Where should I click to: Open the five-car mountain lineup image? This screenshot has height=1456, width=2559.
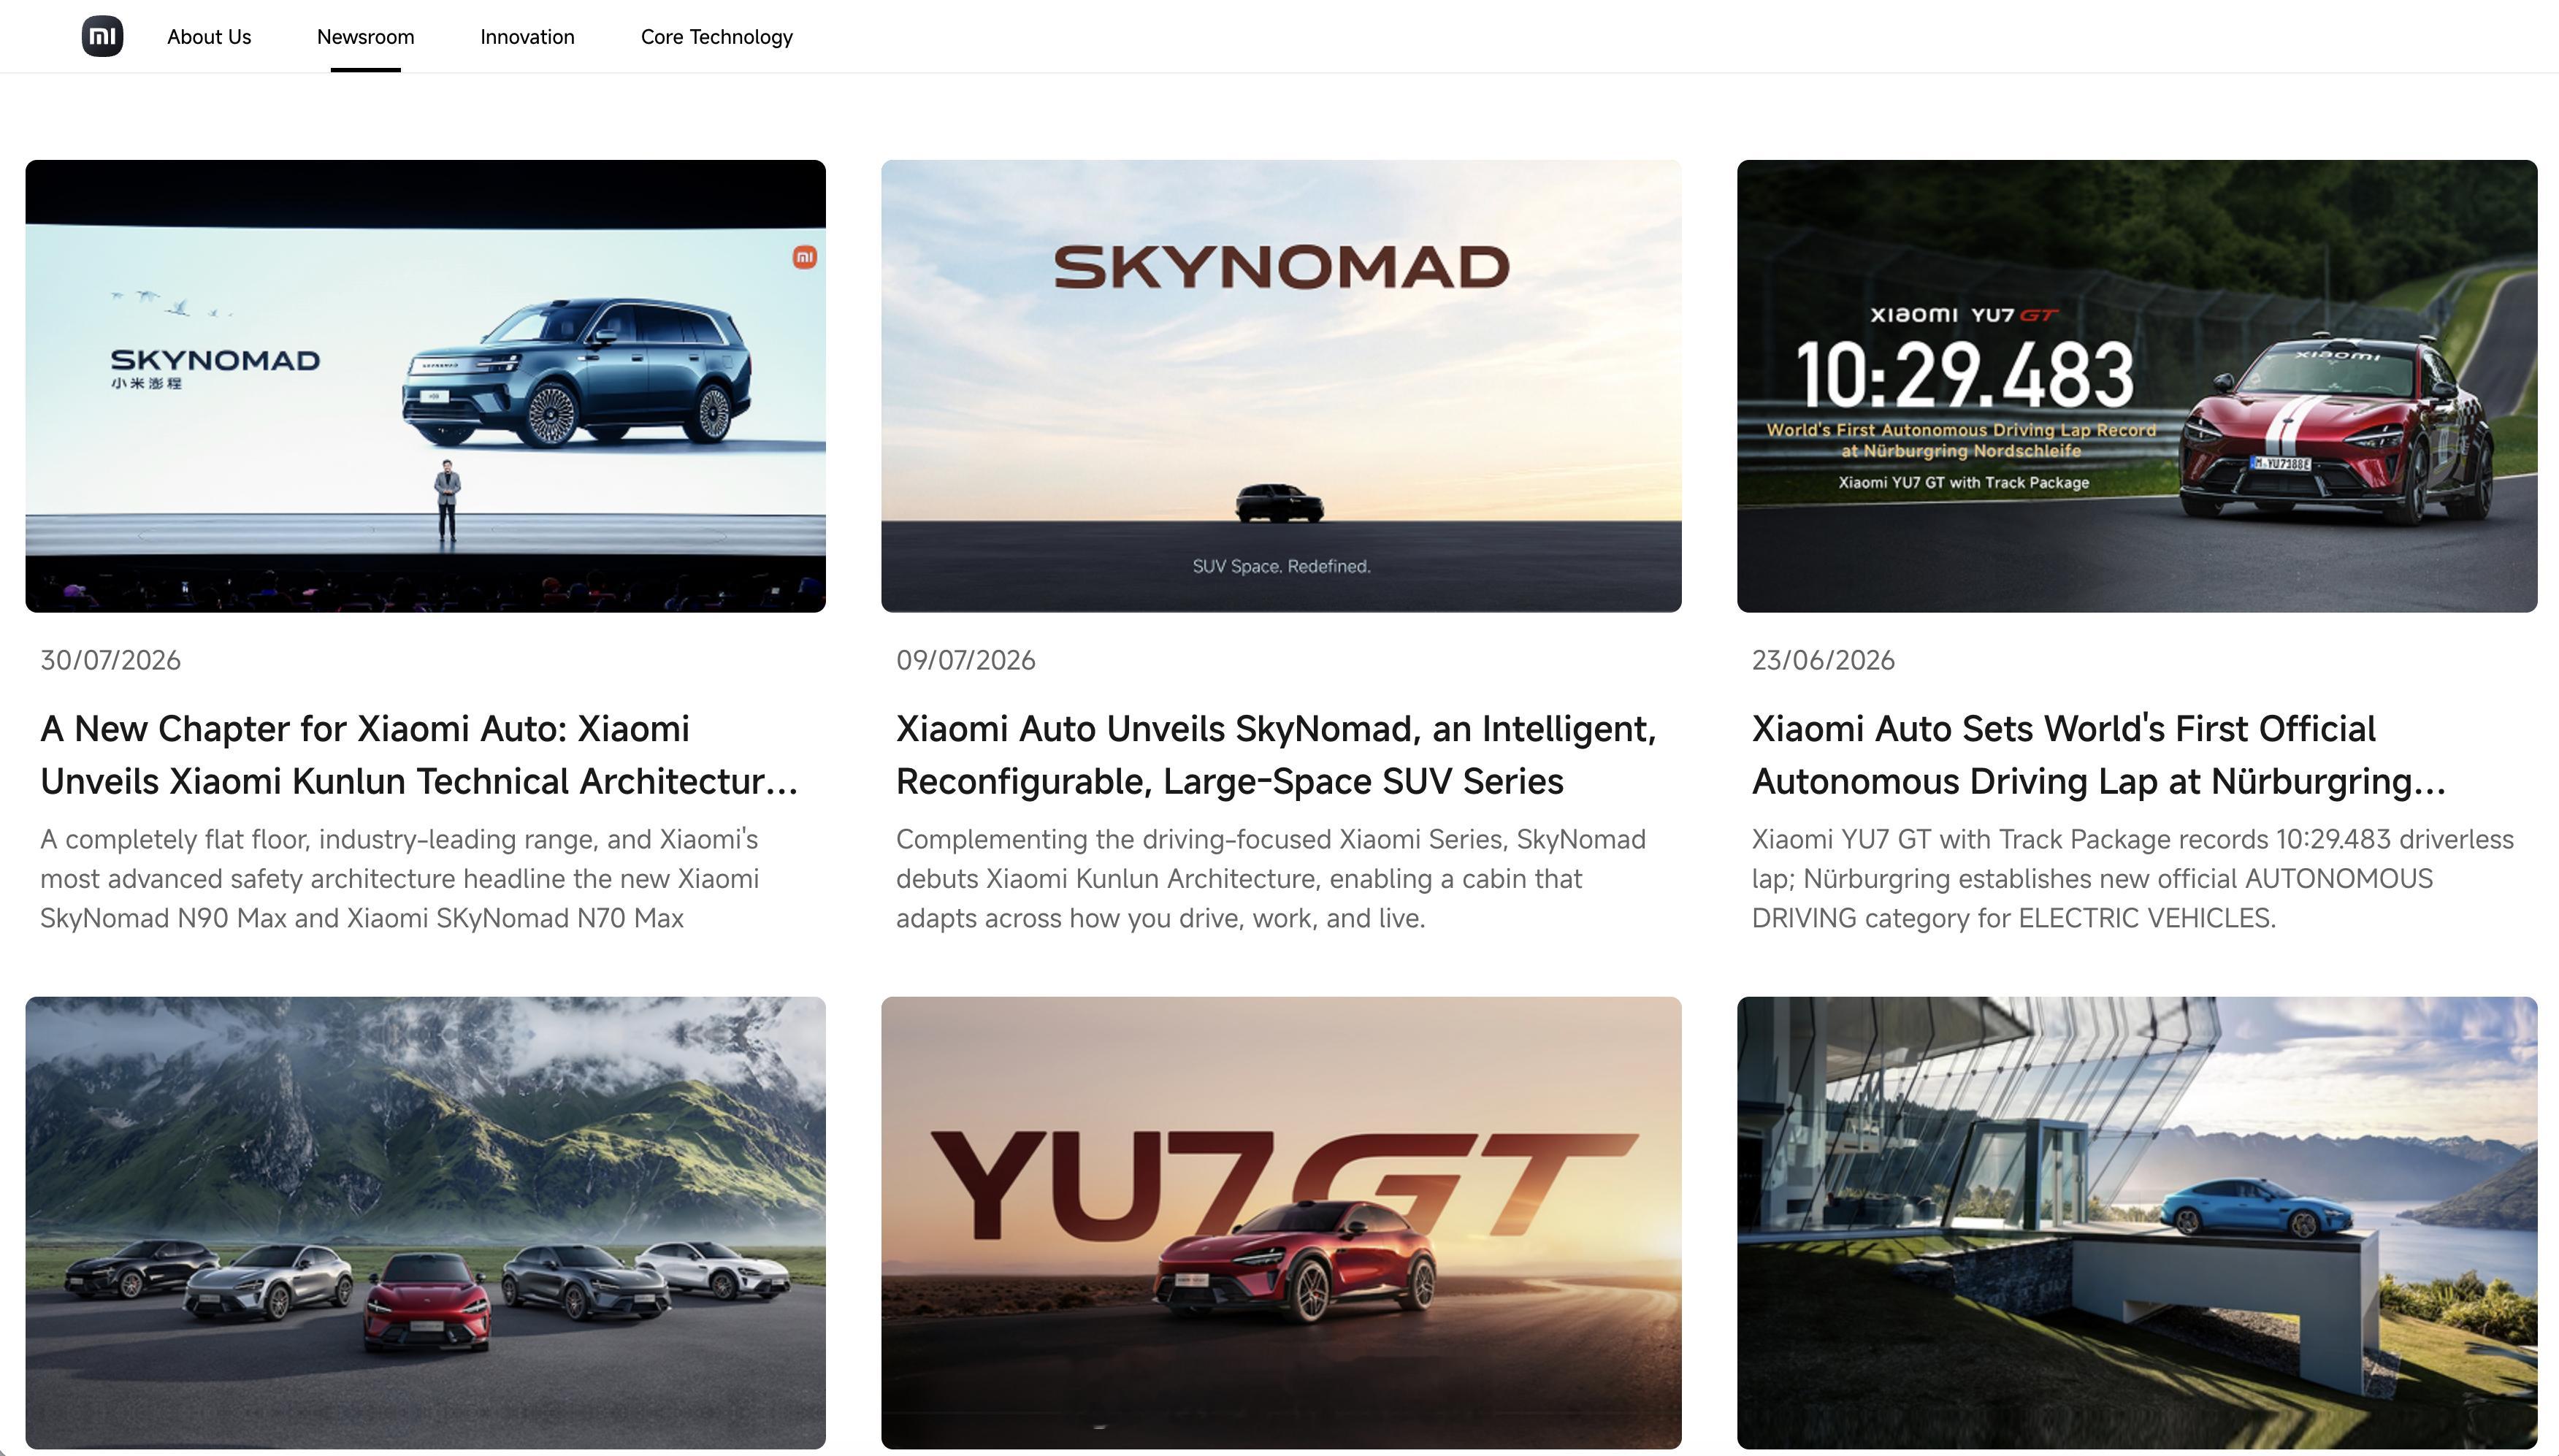[x=425, y=1222]
